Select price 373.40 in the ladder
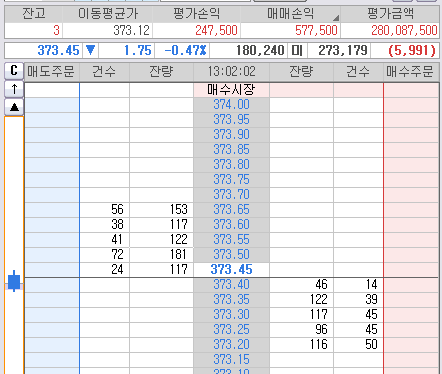Screen dimensions: 442x374 (x=231, y=285)
